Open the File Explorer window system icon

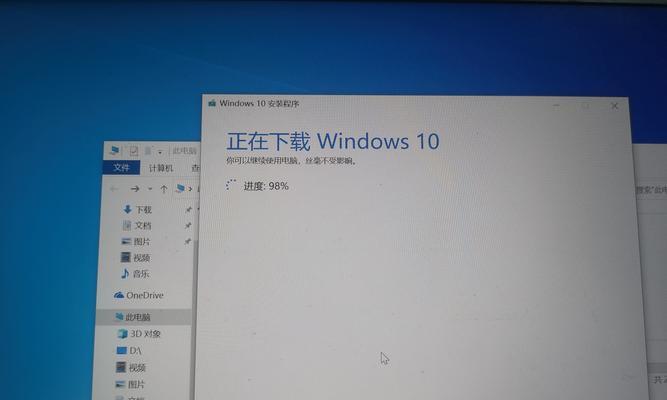point(115,150)
